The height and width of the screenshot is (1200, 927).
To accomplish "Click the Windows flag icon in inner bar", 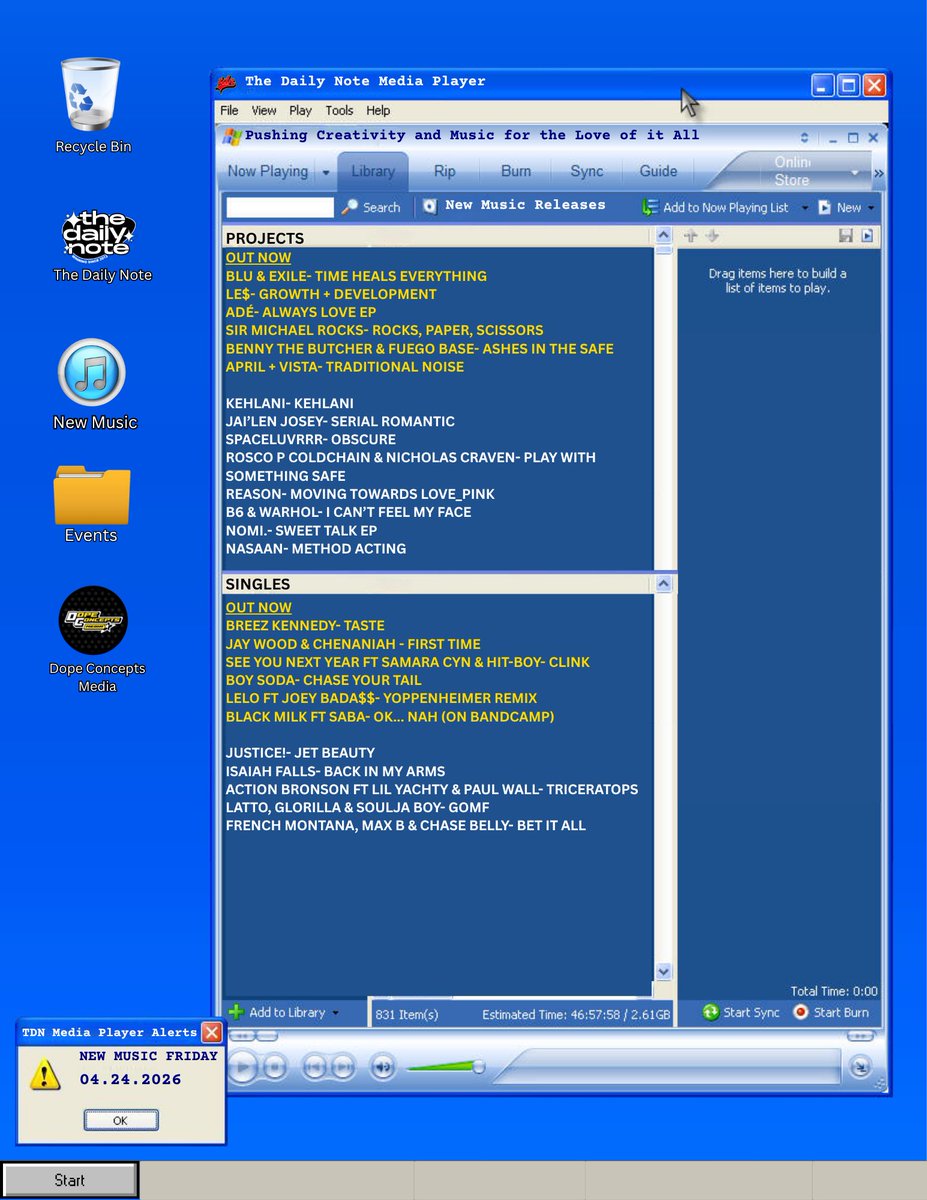I will pyautogui.click(x=232, y=136).
